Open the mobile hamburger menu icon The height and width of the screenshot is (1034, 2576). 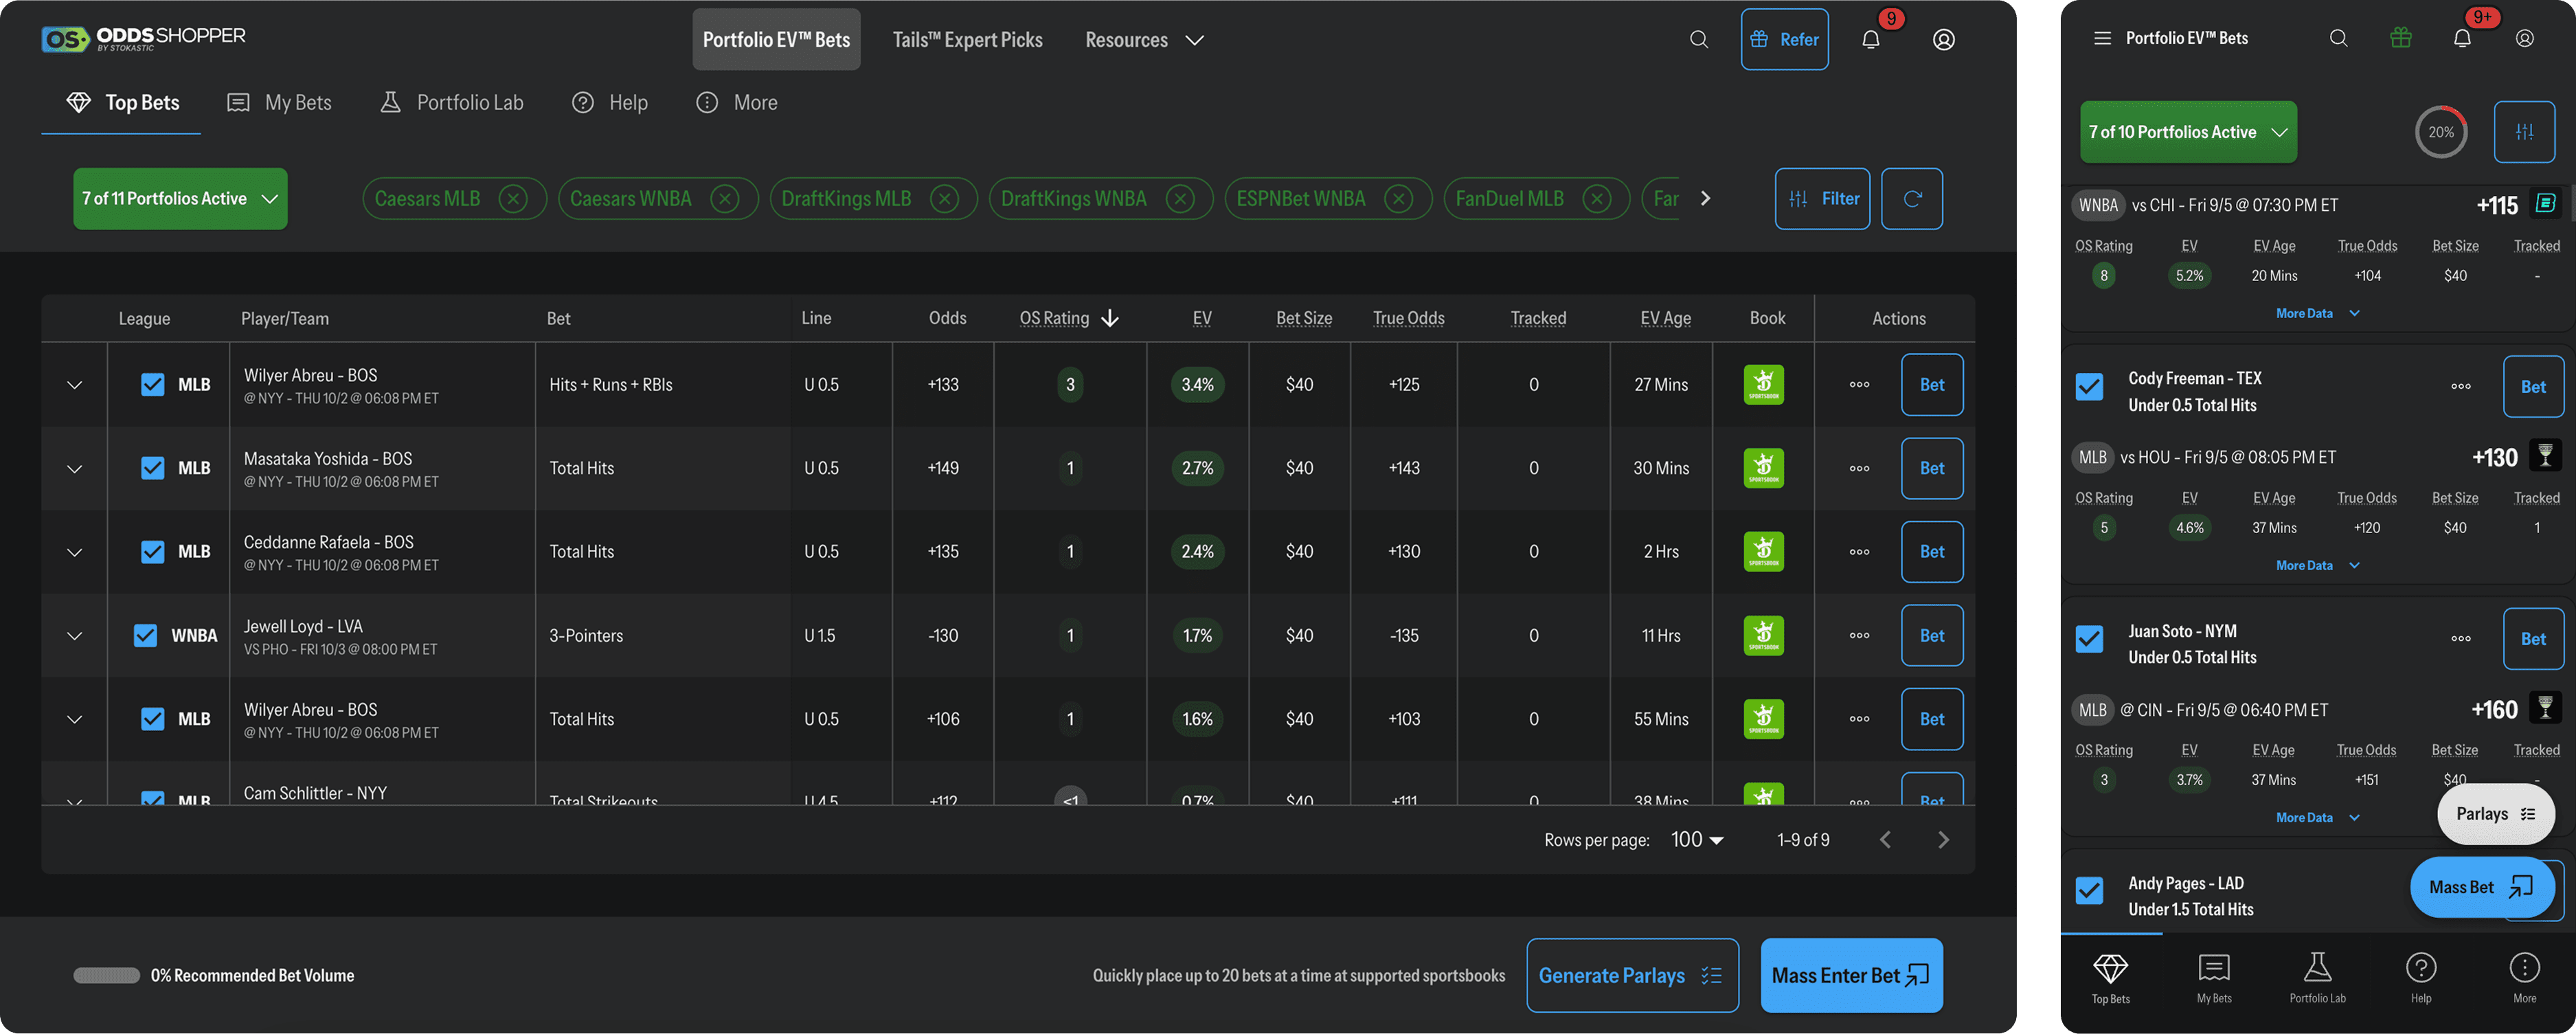[x=2102, y=38]
